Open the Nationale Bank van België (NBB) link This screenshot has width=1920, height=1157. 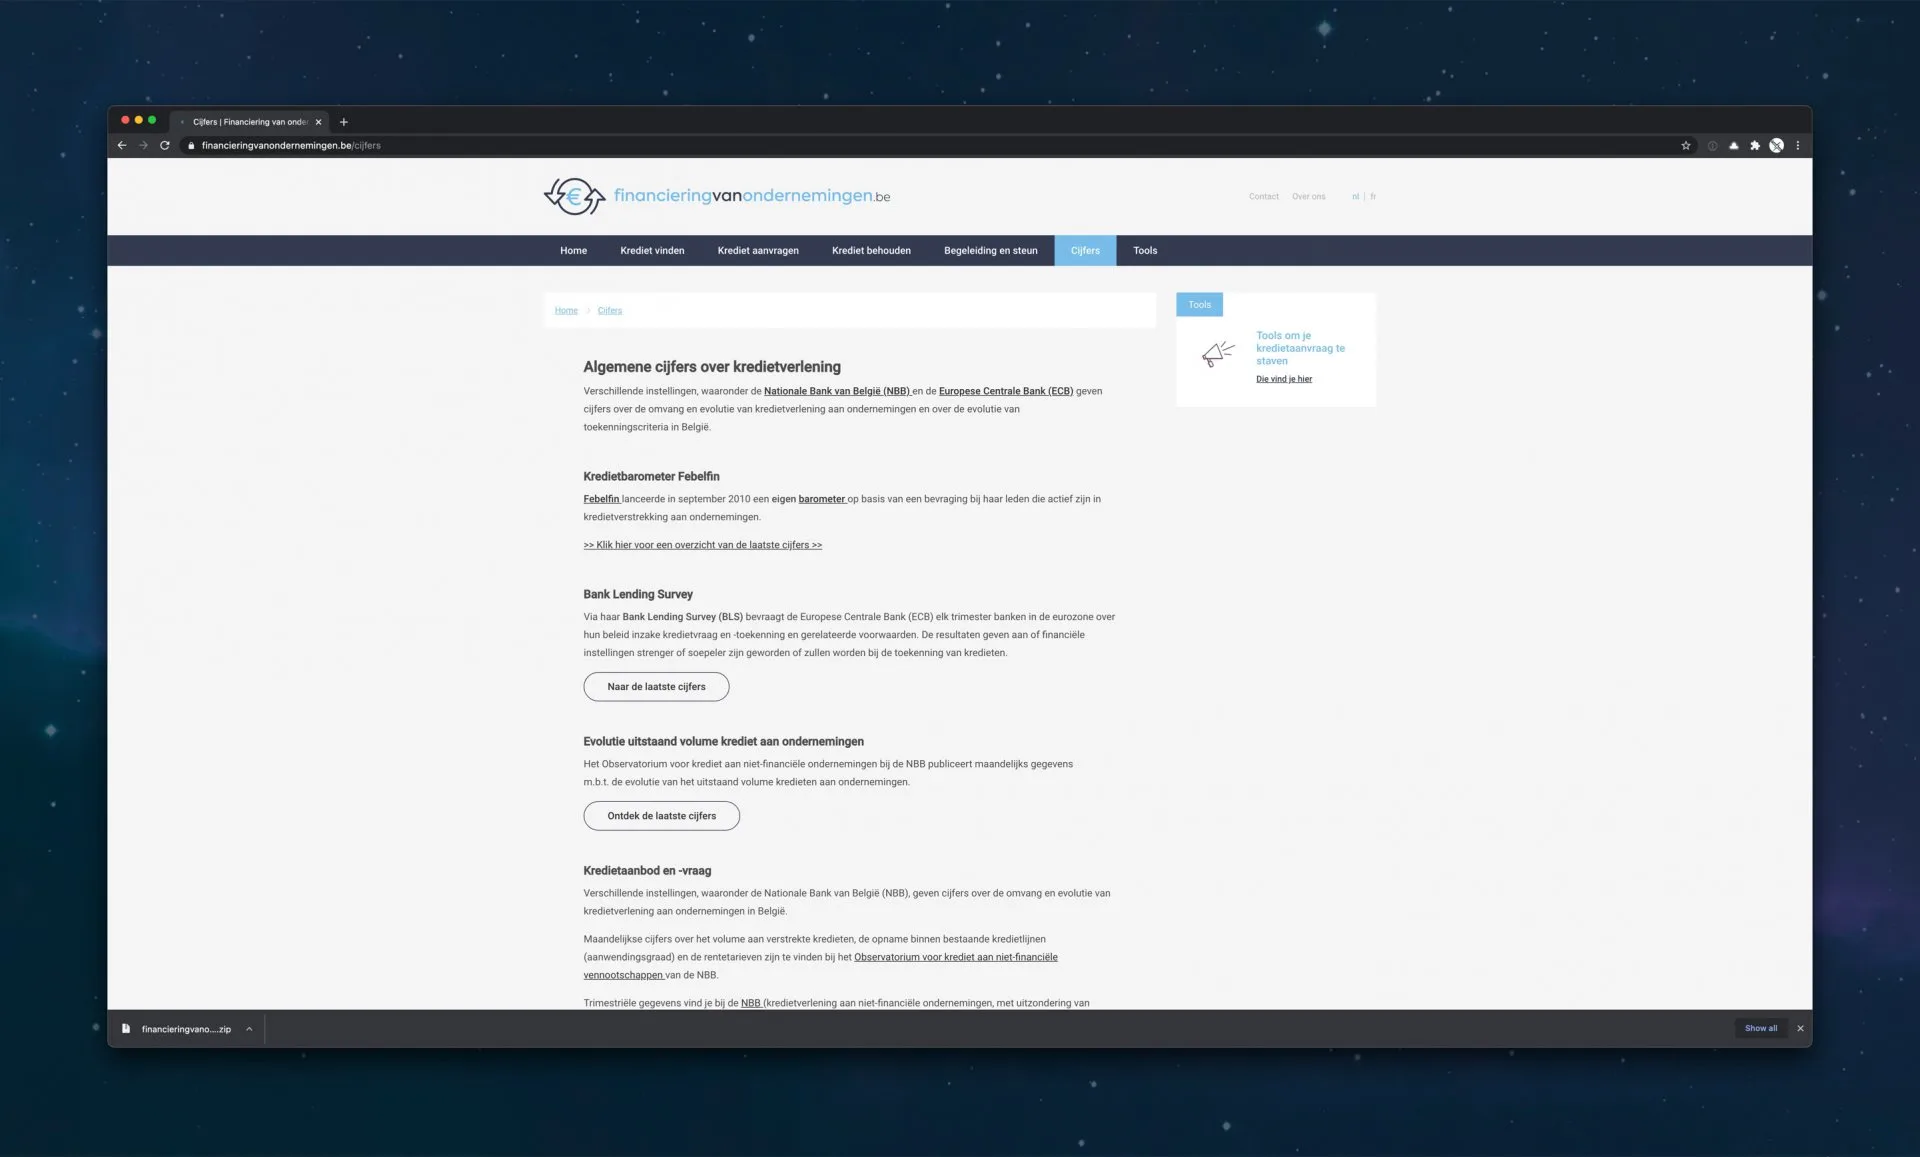click(837, 391)
